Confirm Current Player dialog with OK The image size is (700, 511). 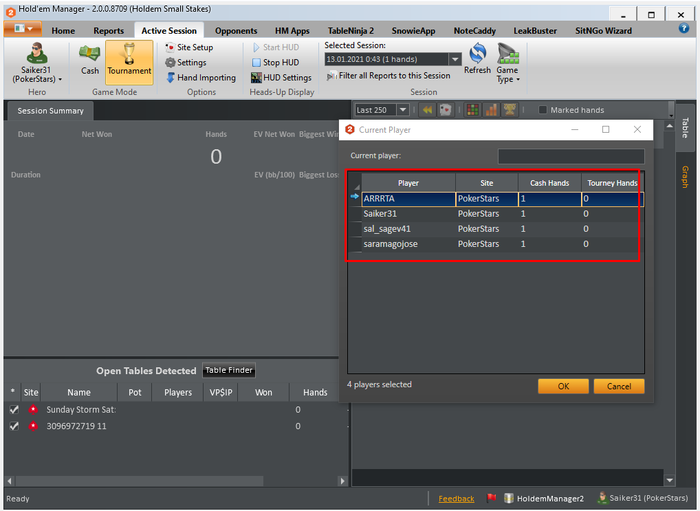(563, 386)
